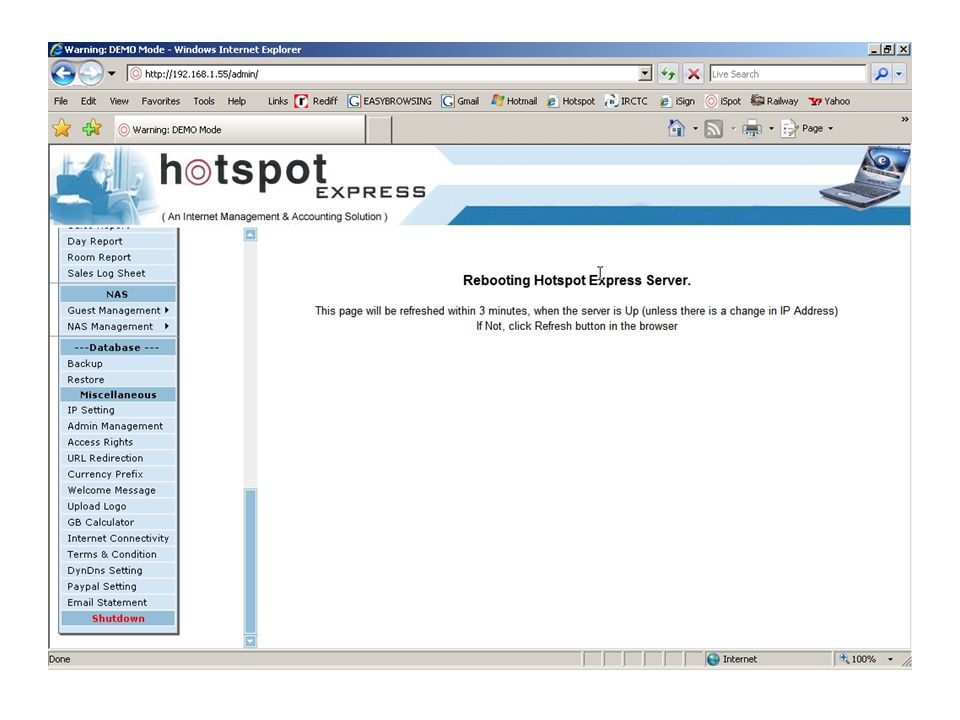The height and width of the screenshot is (720, 960).
Task: Click the green Refresh arrows icon
Action: (668, 74)
